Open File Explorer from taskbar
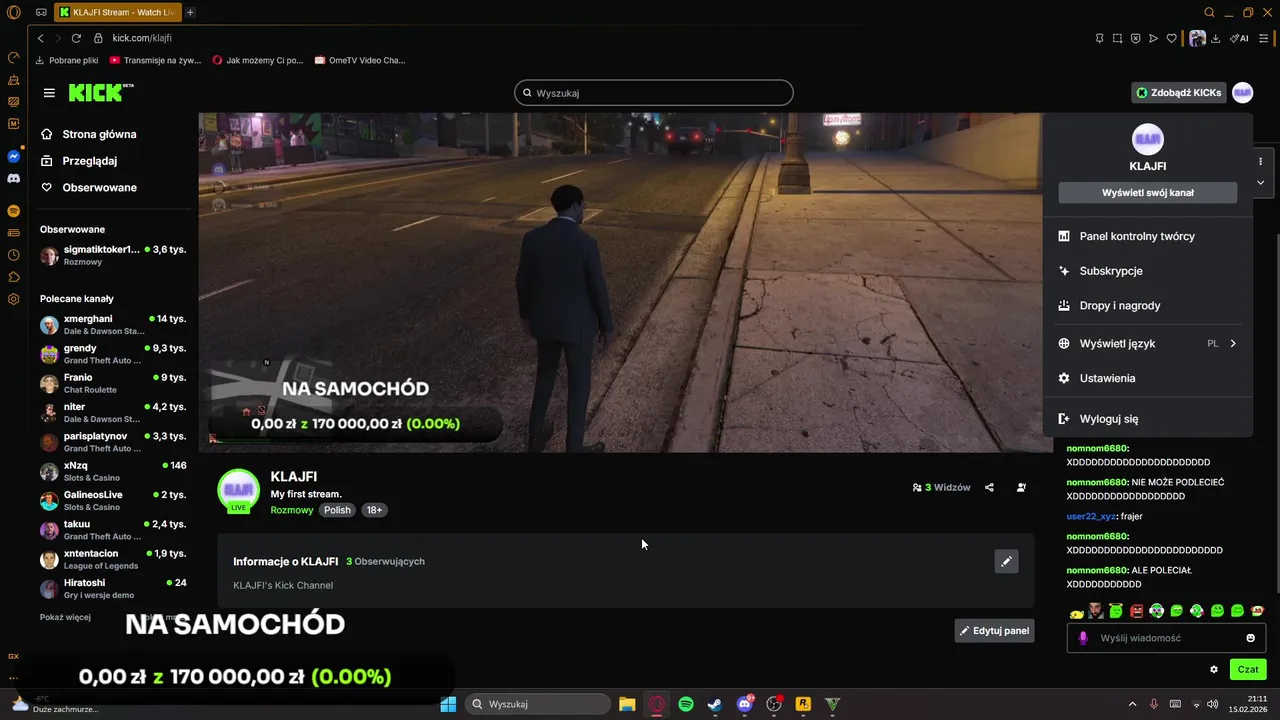Image resolution: width=1280 pixels, height=720 pixels. point(627,704)
